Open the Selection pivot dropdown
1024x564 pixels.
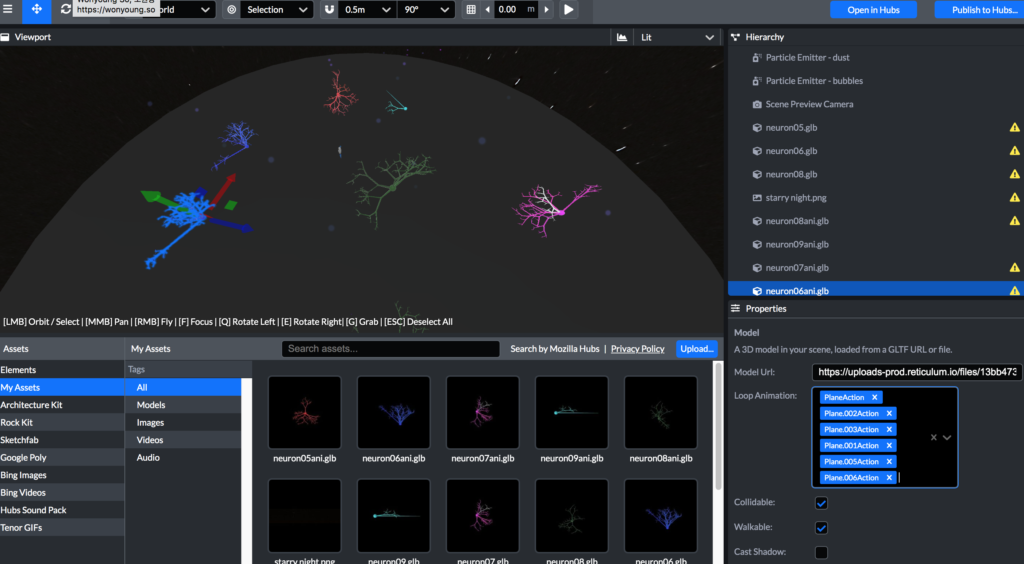click(277, 10)
